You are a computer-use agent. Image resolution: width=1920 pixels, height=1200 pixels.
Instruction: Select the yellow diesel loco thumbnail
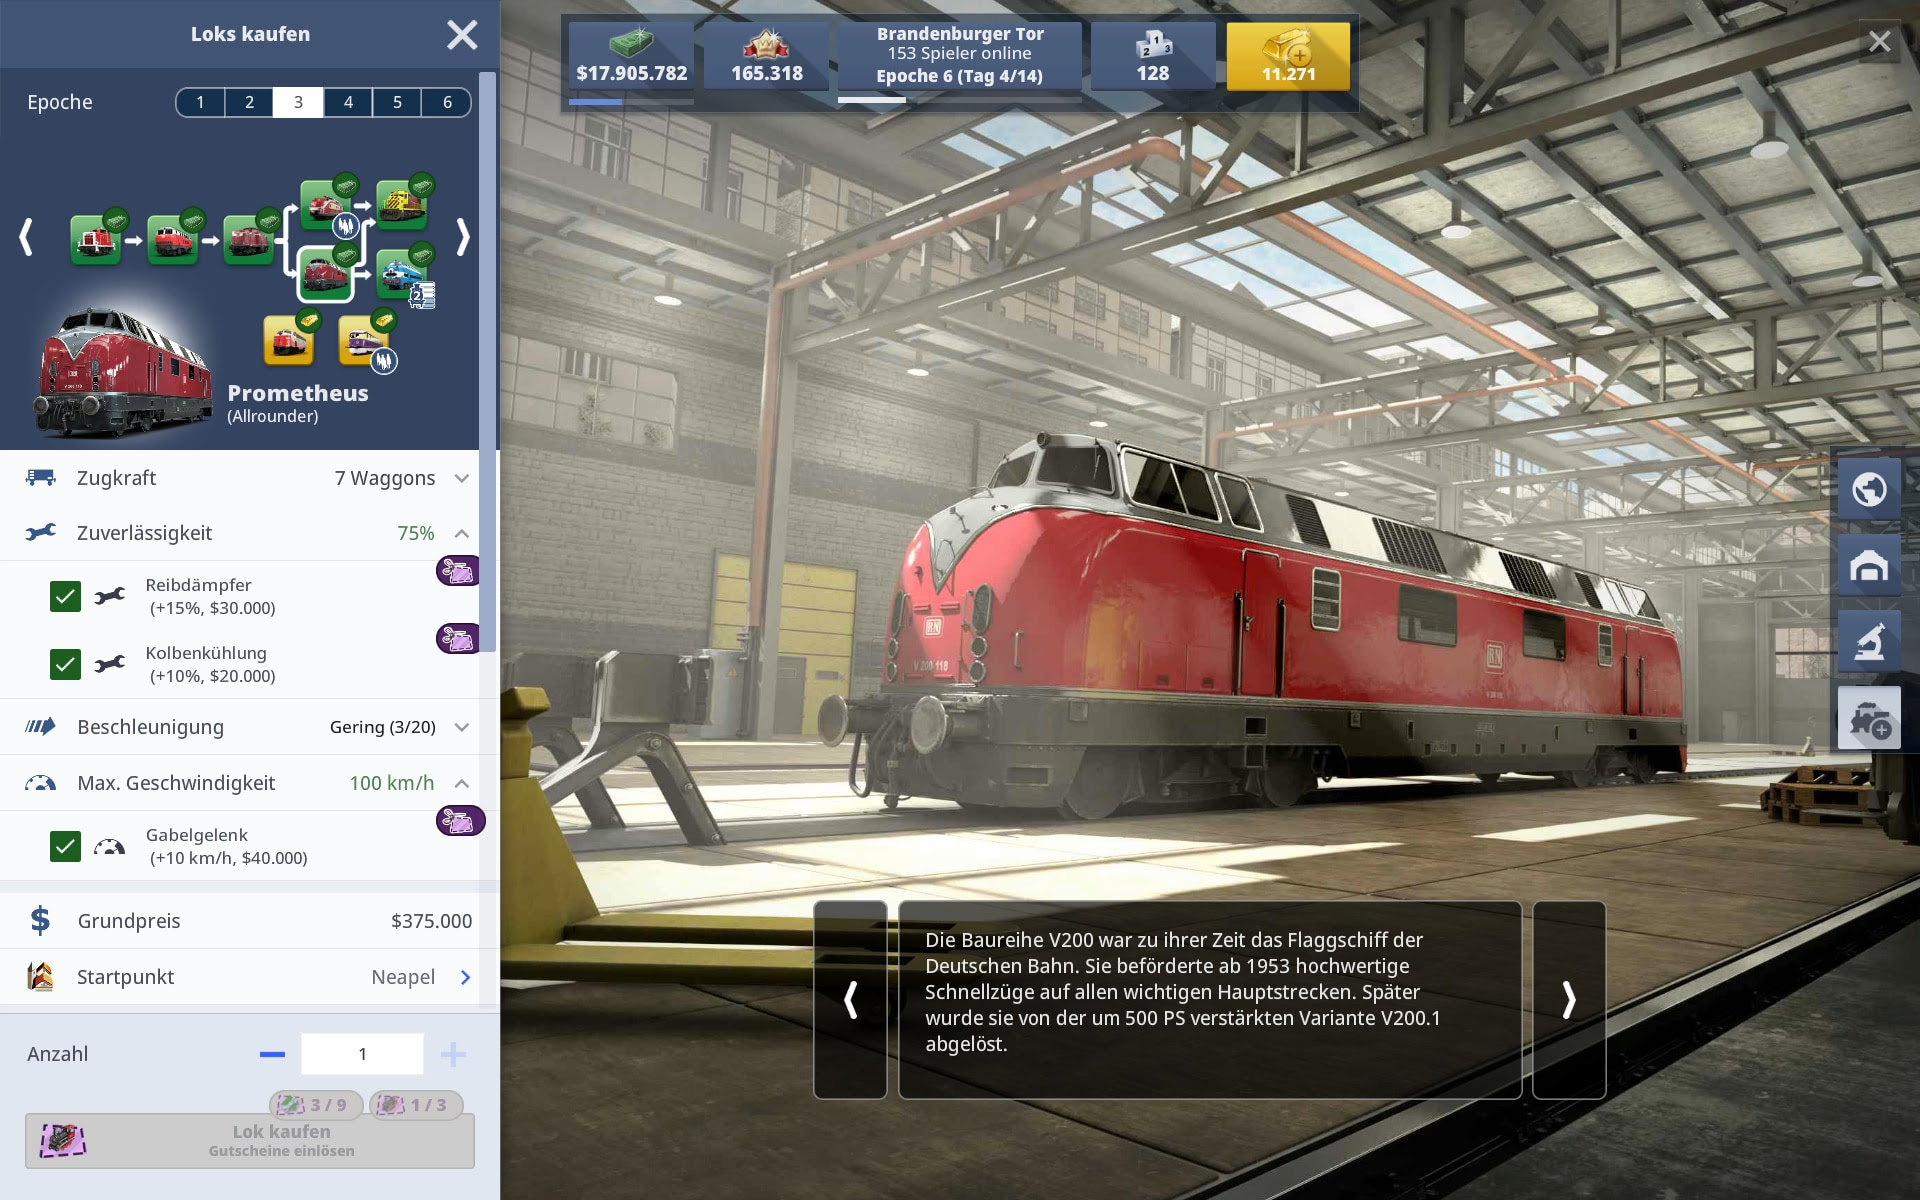tap(401, 205)
